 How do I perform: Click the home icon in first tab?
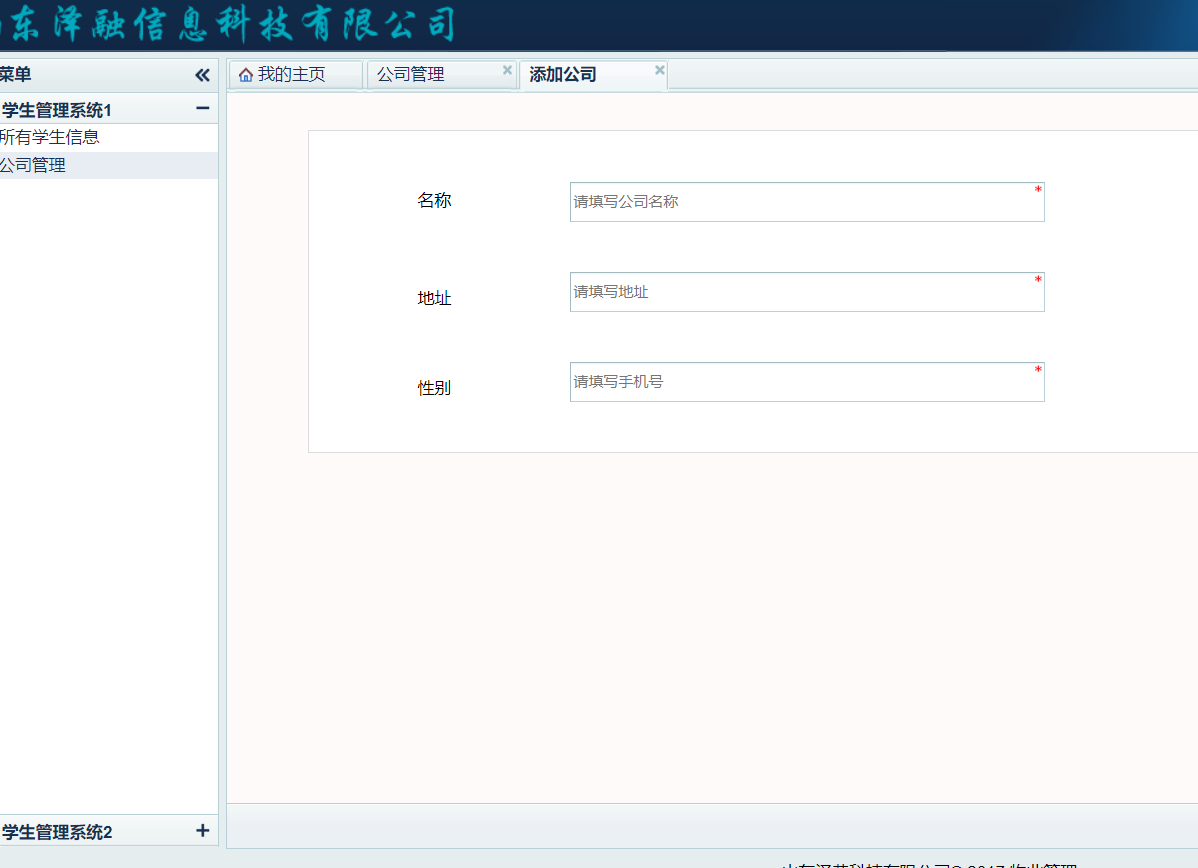coord(246,75)
